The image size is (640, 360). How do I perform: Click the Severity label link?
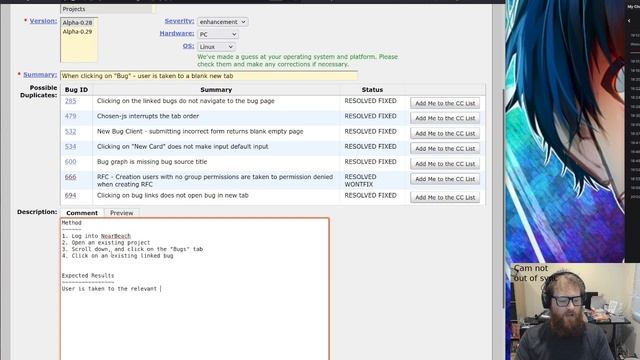[179, 21]
